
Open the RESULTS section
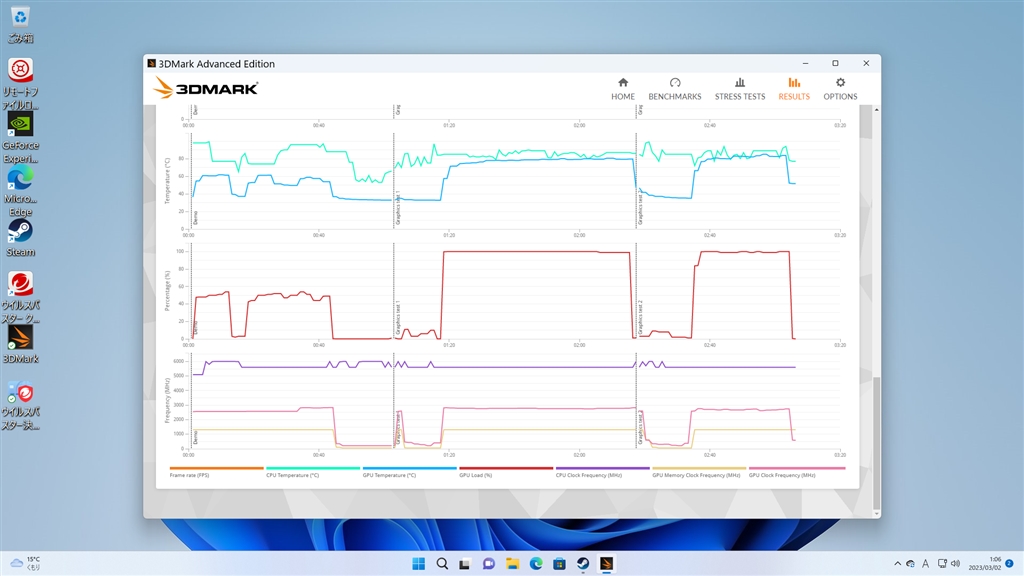pos(793,89)
